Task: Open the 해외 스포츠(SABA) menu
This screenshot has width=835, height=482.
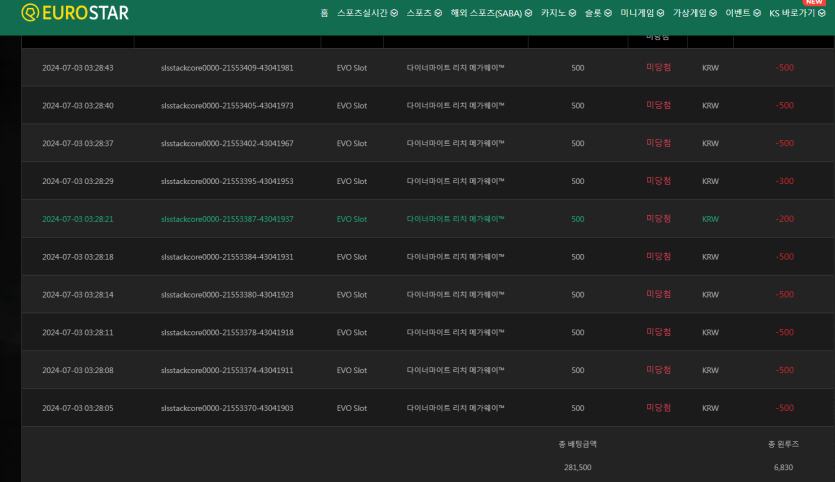Action: pos(491,13)
